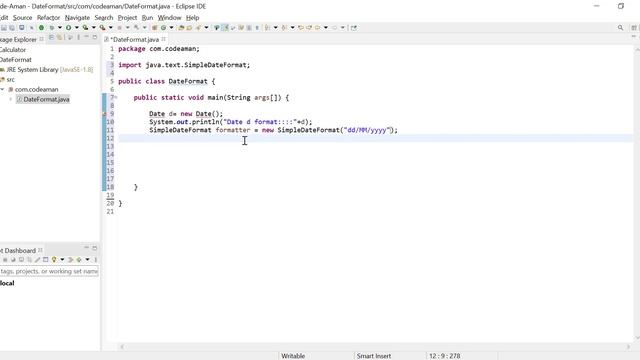The image size is (640, 360).
Task: Click the green circle launch icon
Action: click(x=41, y=28)
